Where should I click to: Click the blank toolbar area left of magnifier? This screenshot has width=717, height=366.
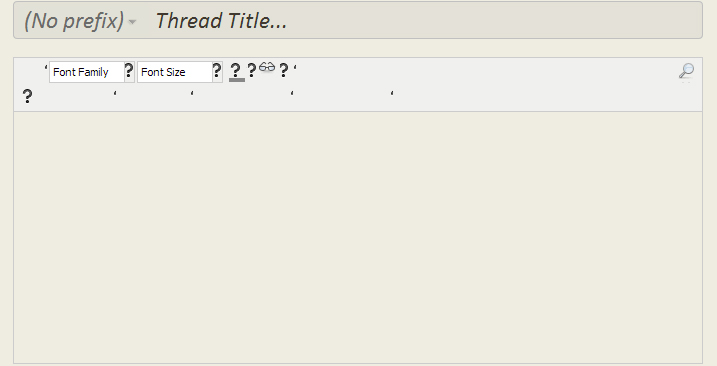point(485,72)
